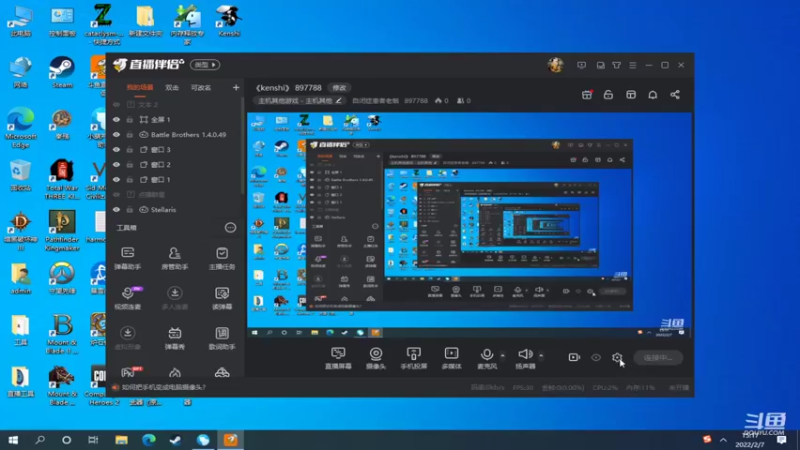Open the settings gear by start button
Viewport: 800px width, 450px height.
coord(617,357)
